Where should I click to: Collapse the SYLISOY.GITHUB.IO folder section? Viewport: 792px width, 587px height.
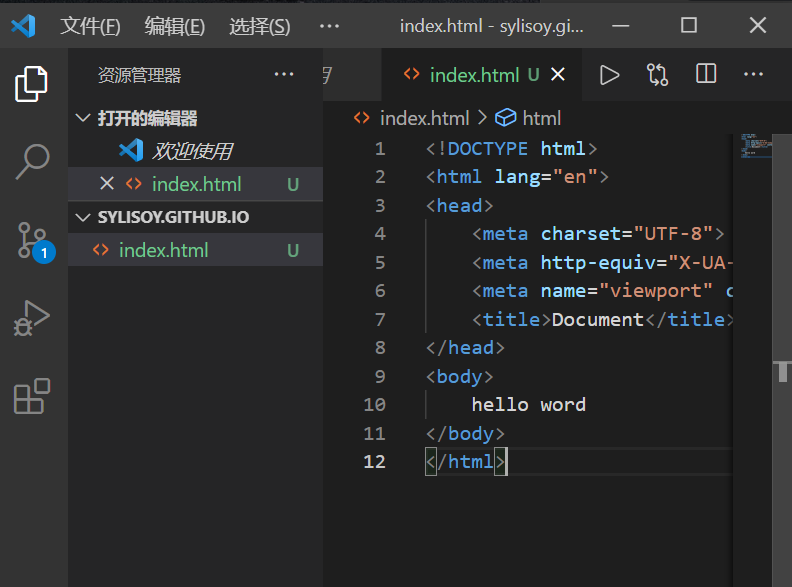coord(83,217)
